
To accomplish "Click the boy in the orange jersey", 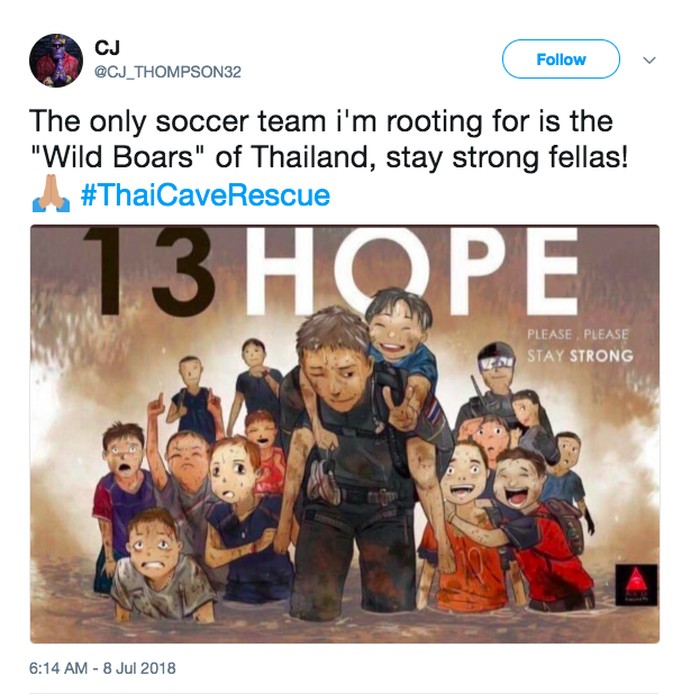I will (x=469, y=527).
